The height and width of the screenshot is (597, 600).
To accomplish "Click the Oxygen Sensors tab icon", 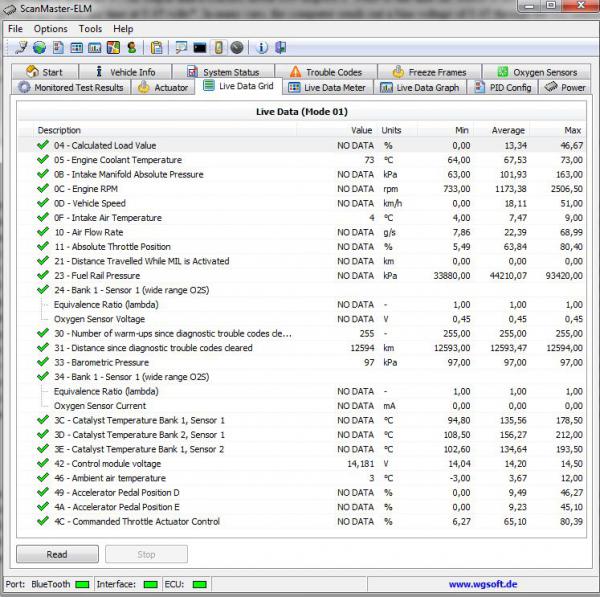I will point(502,72).
